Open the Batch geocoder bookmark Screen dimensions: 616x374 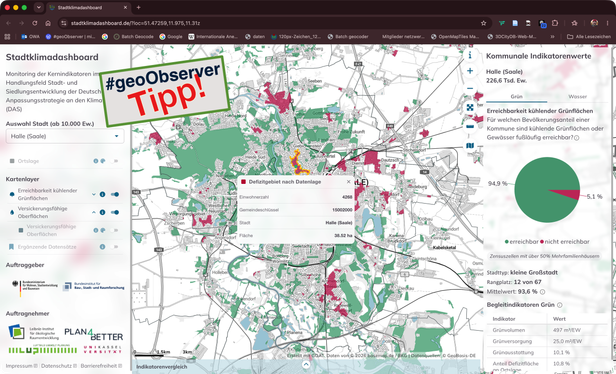348,37
